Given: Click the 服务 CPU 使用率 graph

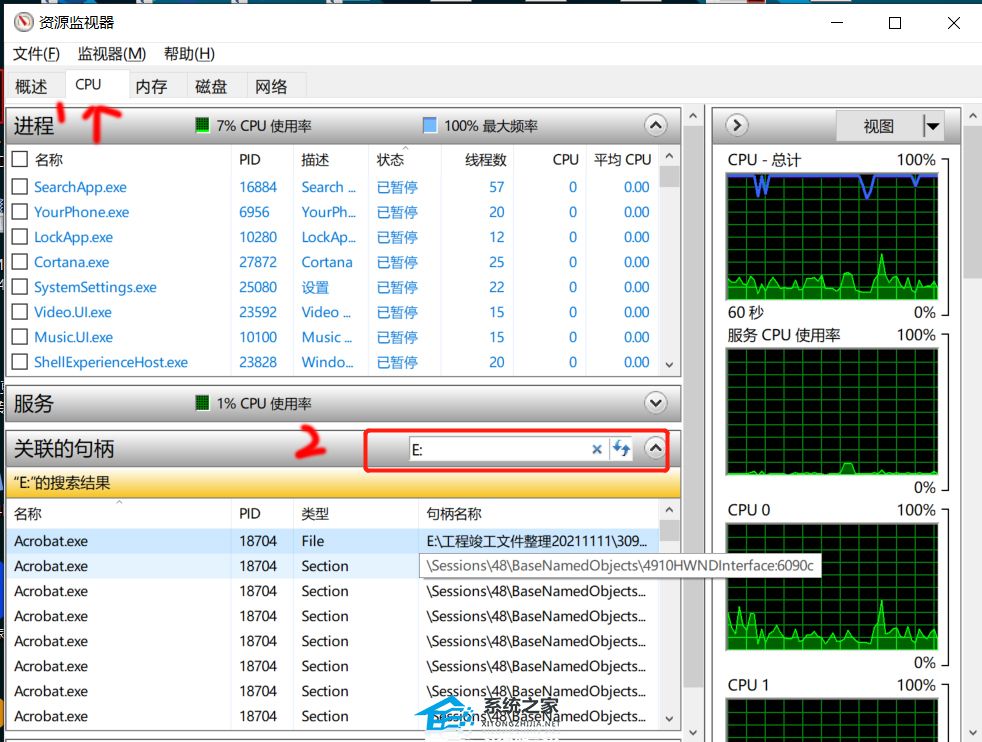Looking at the screenshot, I should (832, 412).
